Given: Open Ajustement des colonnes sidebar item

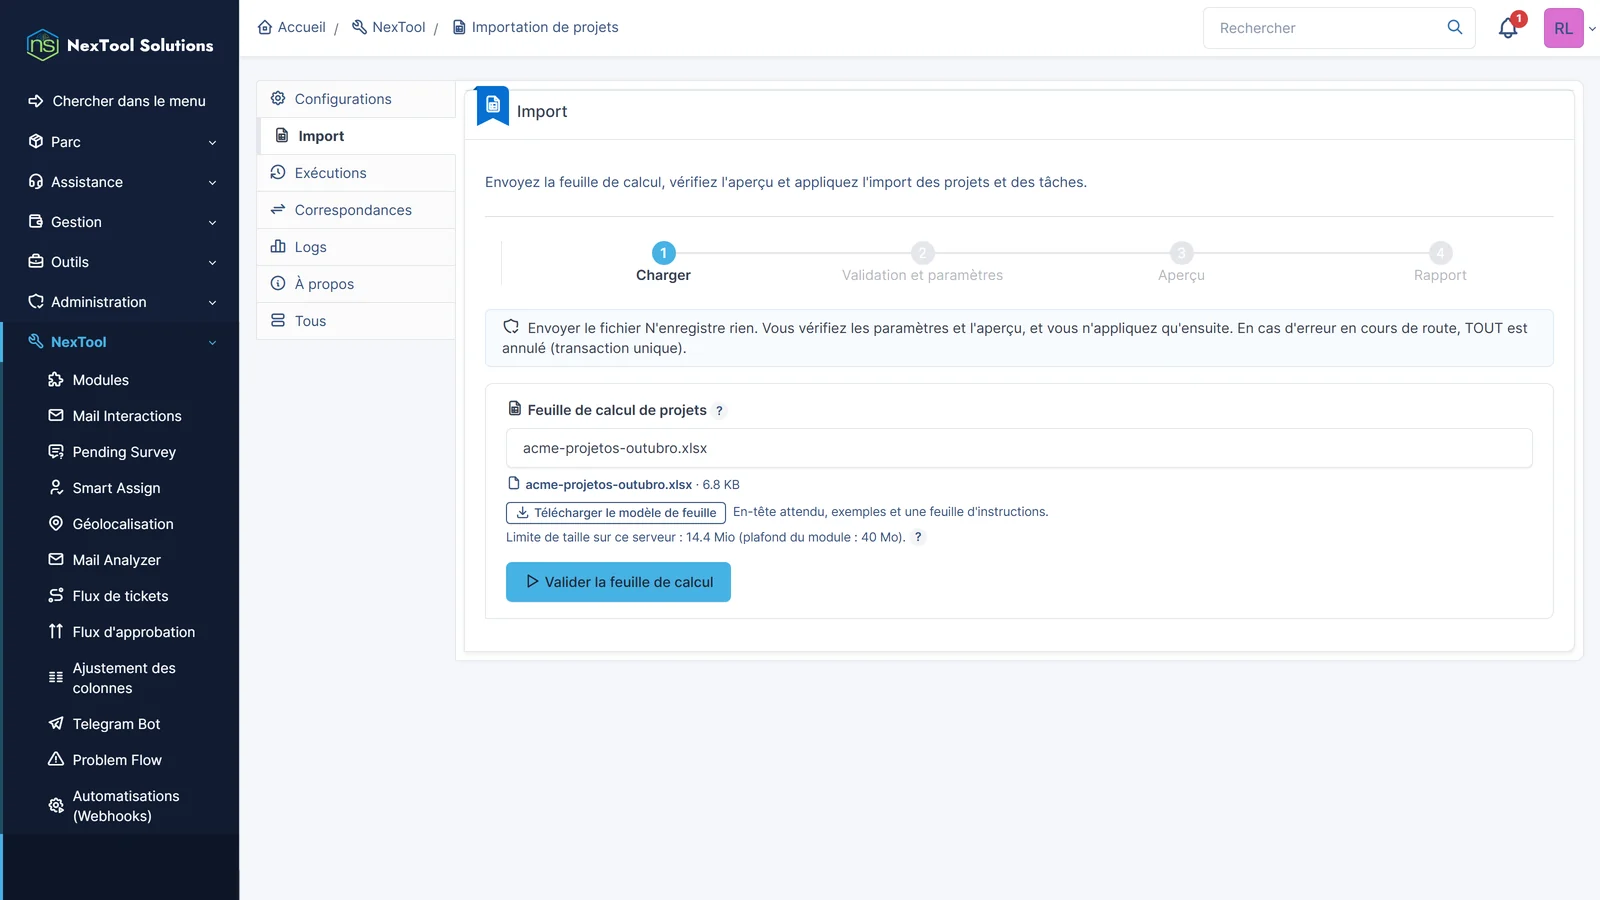Looking at the screenshot, I should point(120,678).
